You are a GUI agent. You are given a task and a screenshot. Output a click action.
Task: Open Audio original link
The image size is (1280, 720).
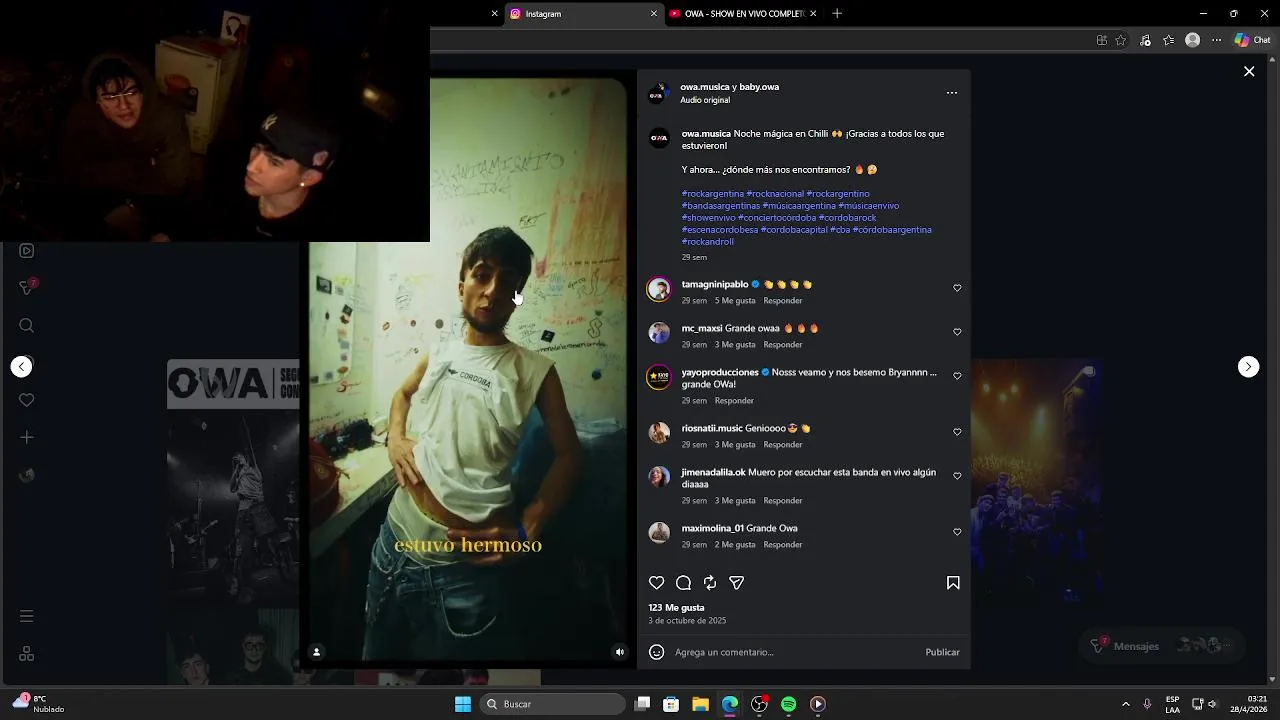705,101
